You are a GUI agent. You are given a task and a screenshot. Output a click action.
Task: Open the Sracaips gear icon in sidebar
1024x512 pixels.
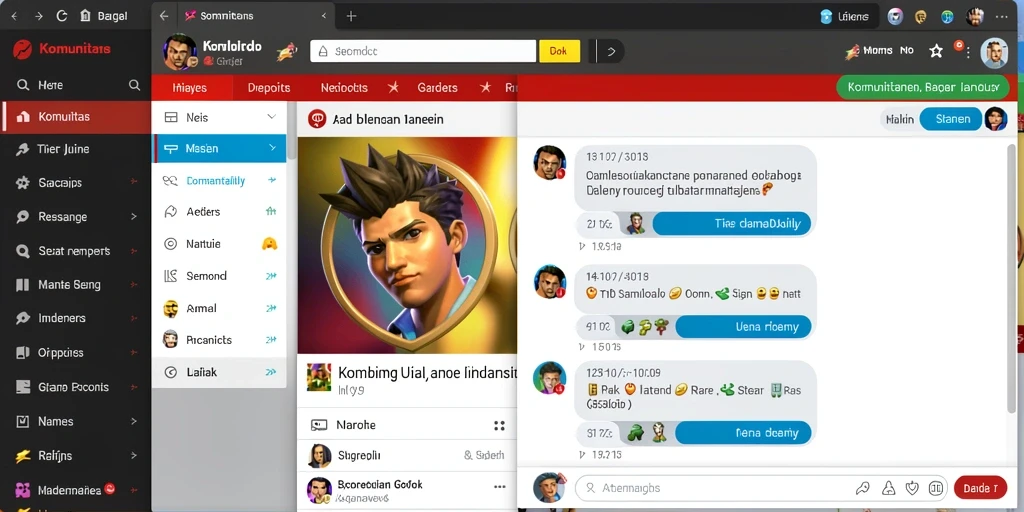coord(23,183)
